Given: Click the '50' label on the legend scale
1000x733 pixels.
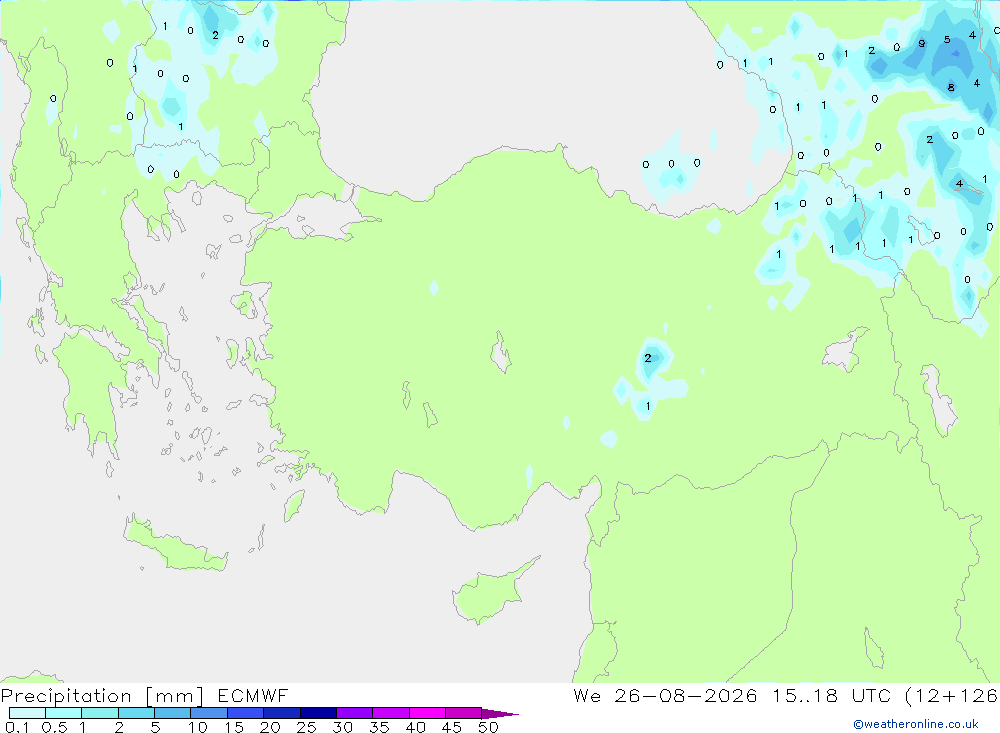Looking at the screenshot, I should pyautogui.click(x=488, y=727).
